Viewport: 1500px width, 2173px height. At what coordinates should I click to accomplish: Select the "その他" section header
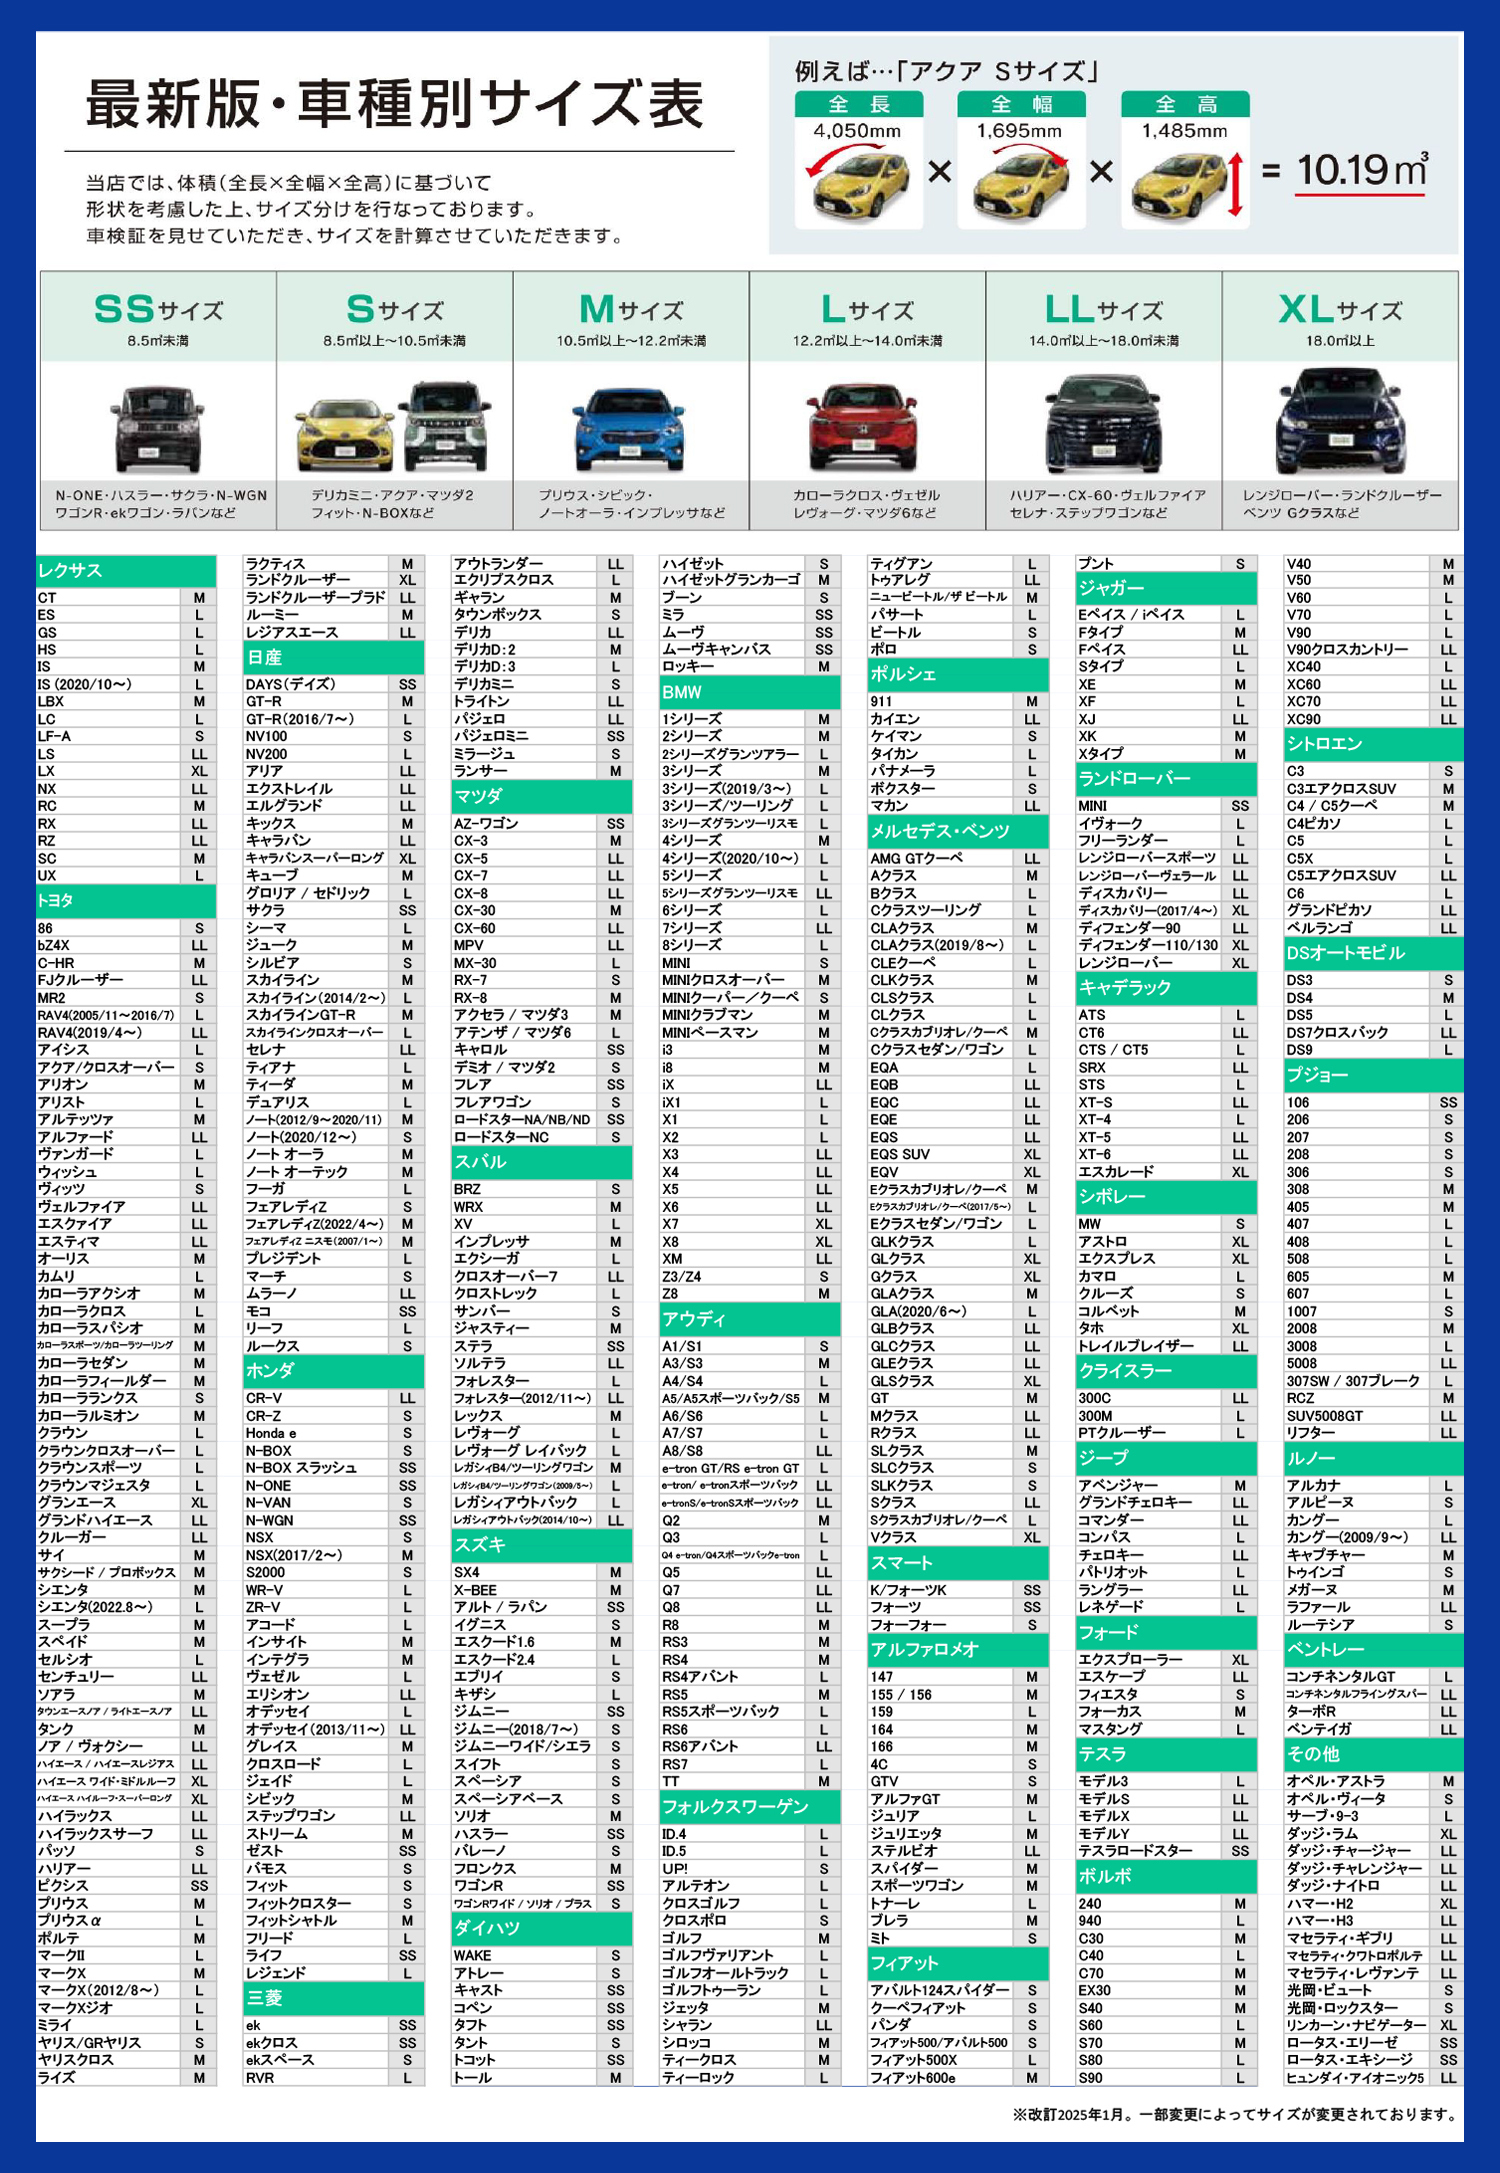coord(1374,1754)
